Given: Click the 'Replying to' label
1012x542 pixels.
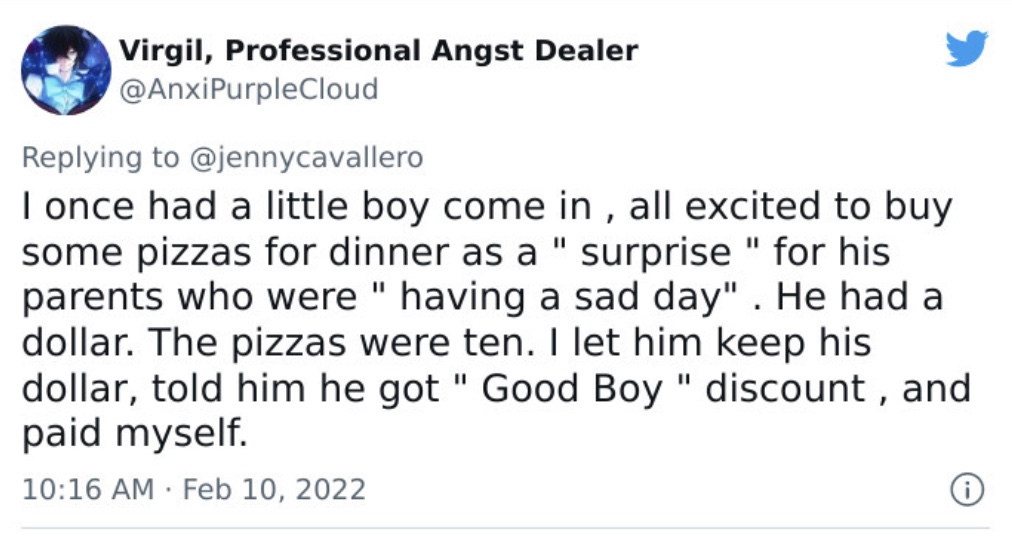Looking at the screenshot, I should coord(101,158).
